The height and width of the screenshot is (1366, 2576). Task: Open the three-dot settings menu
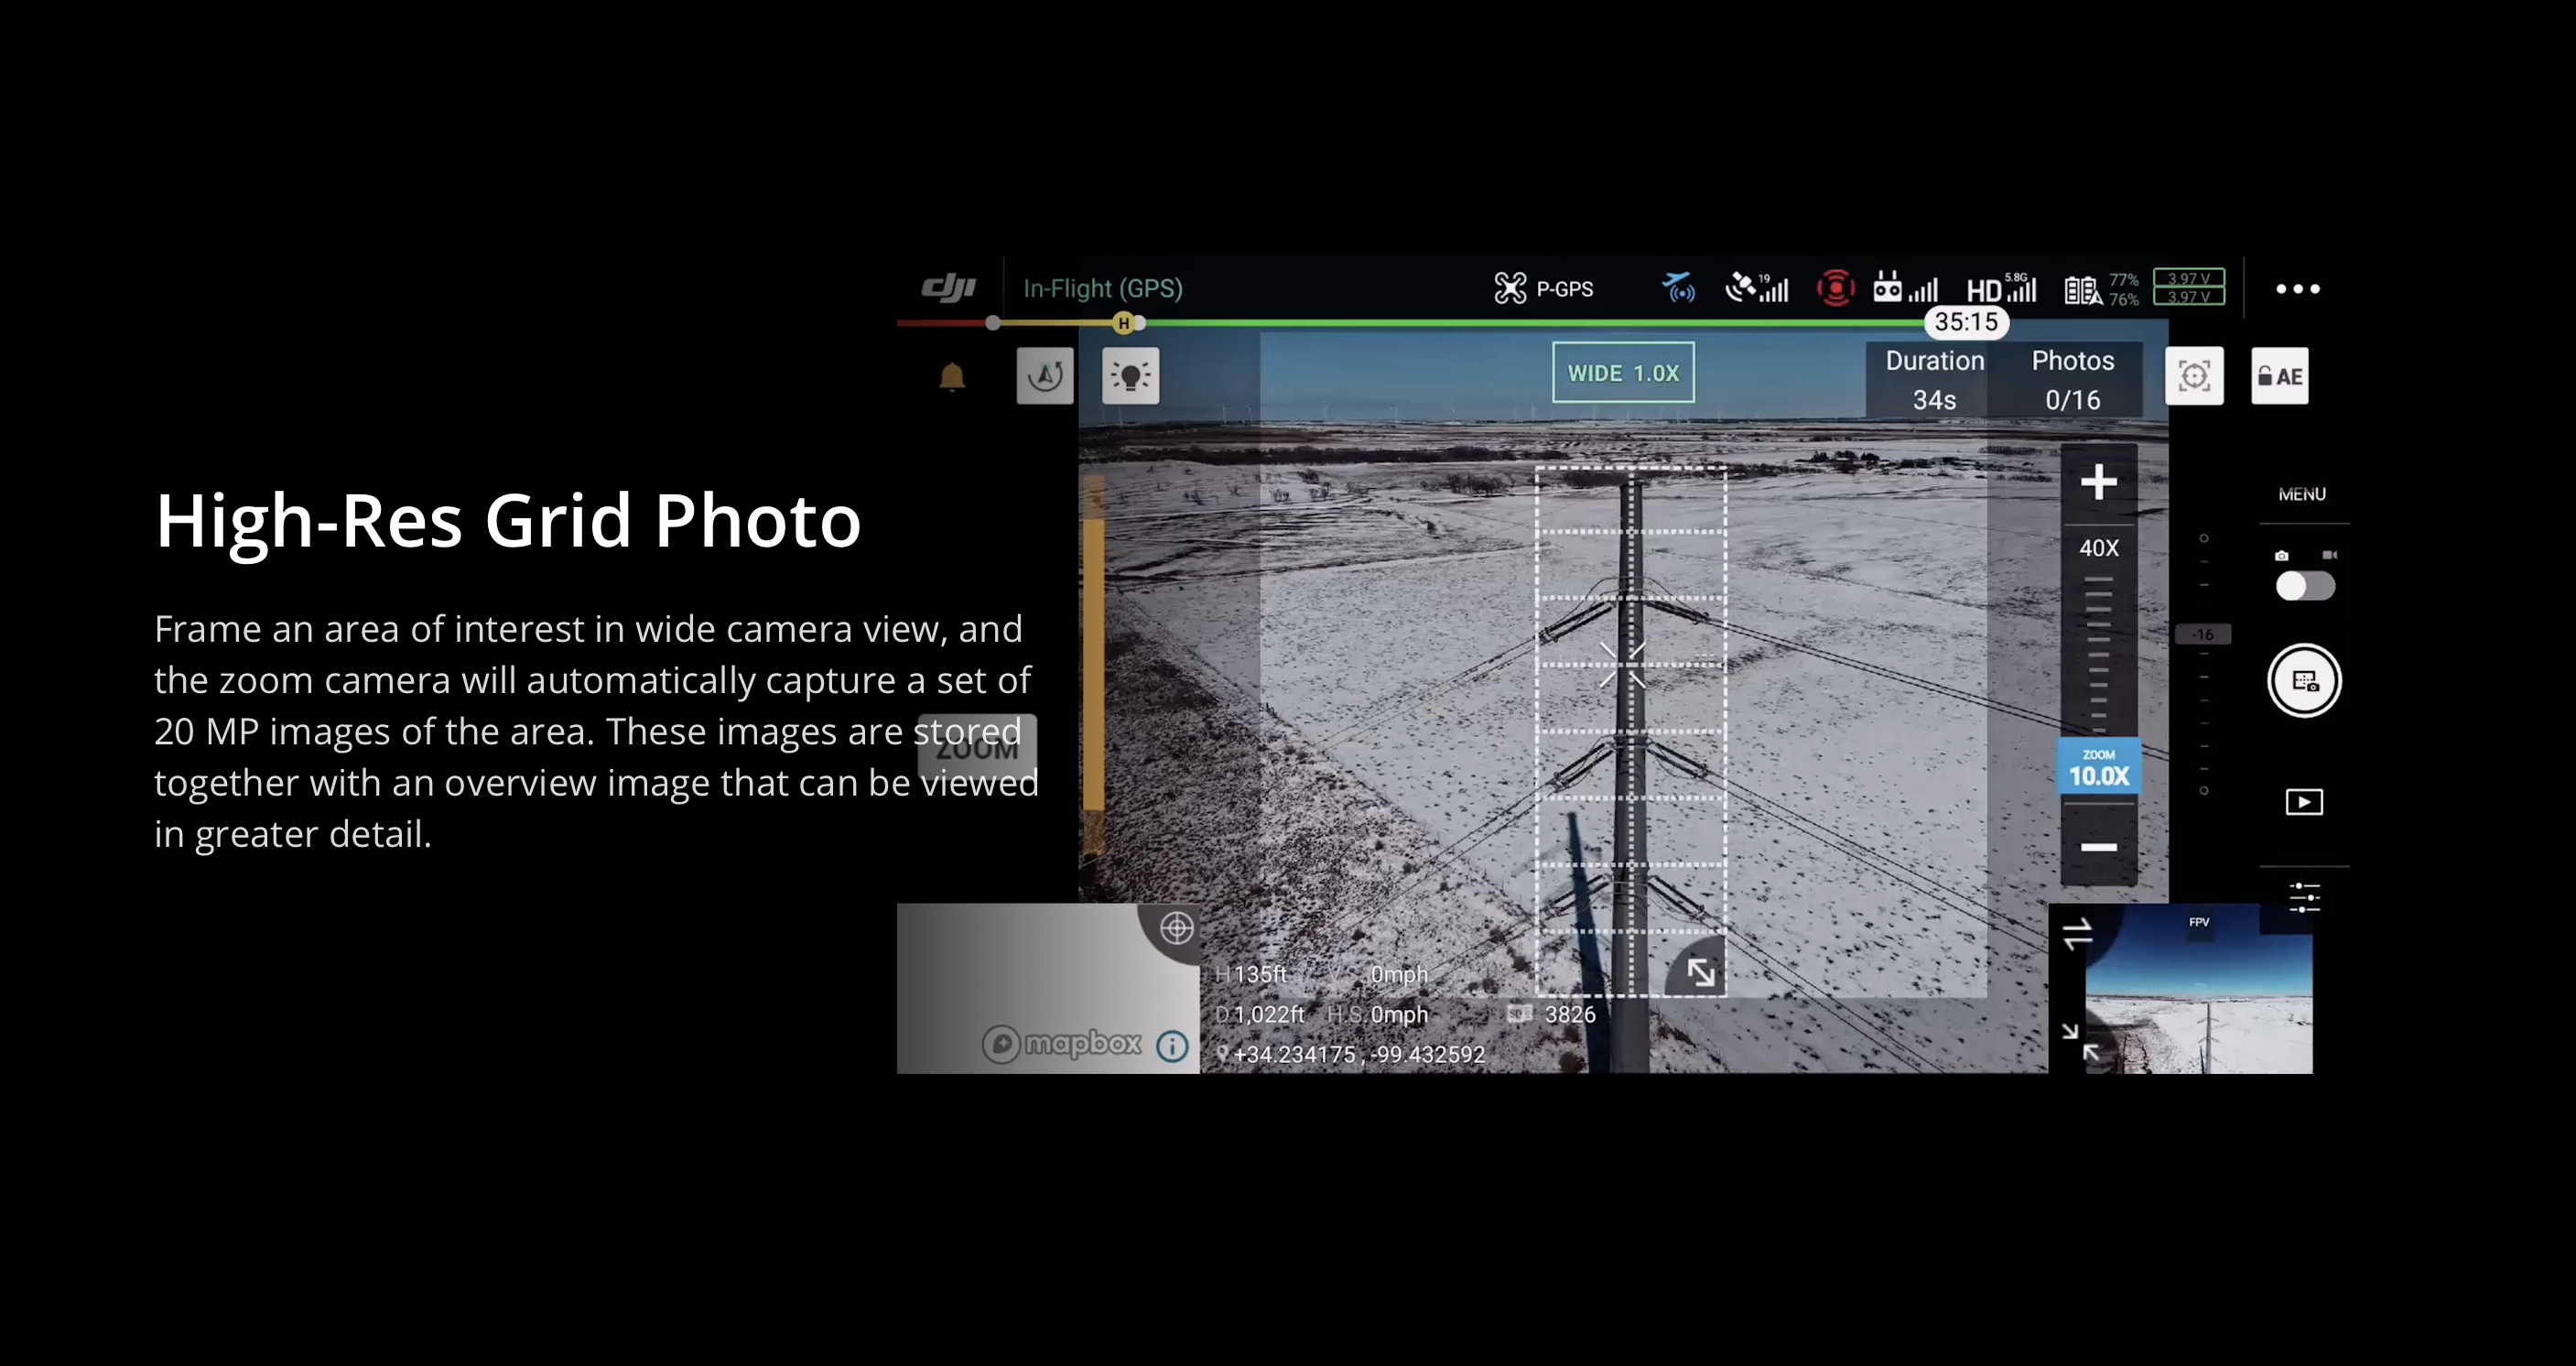coord(2297,289)
